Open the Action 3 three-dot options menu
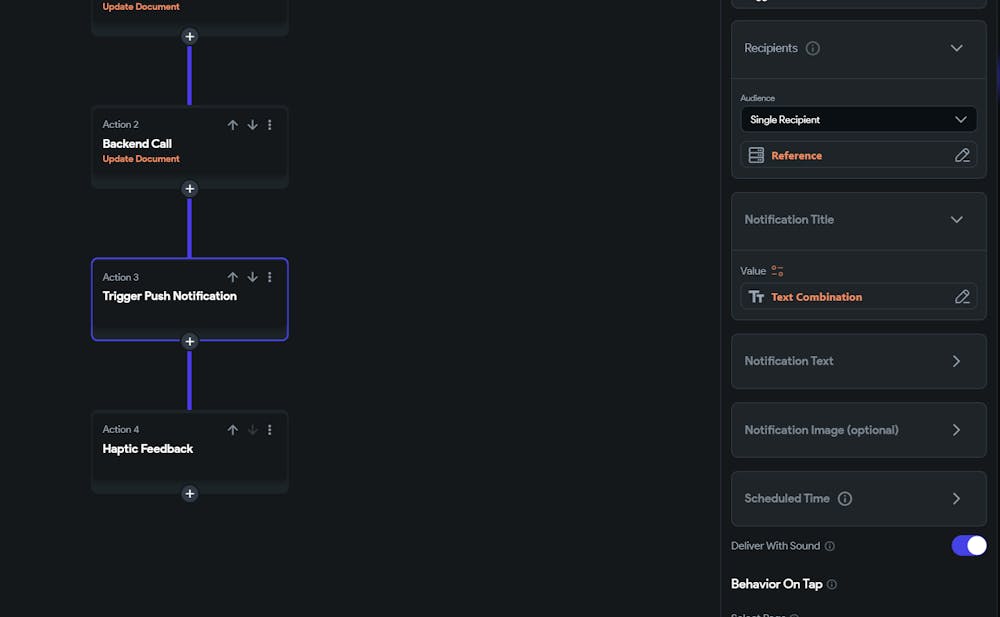The width and height of the screenshot is (1000, 617). click(x=270, y=277)
